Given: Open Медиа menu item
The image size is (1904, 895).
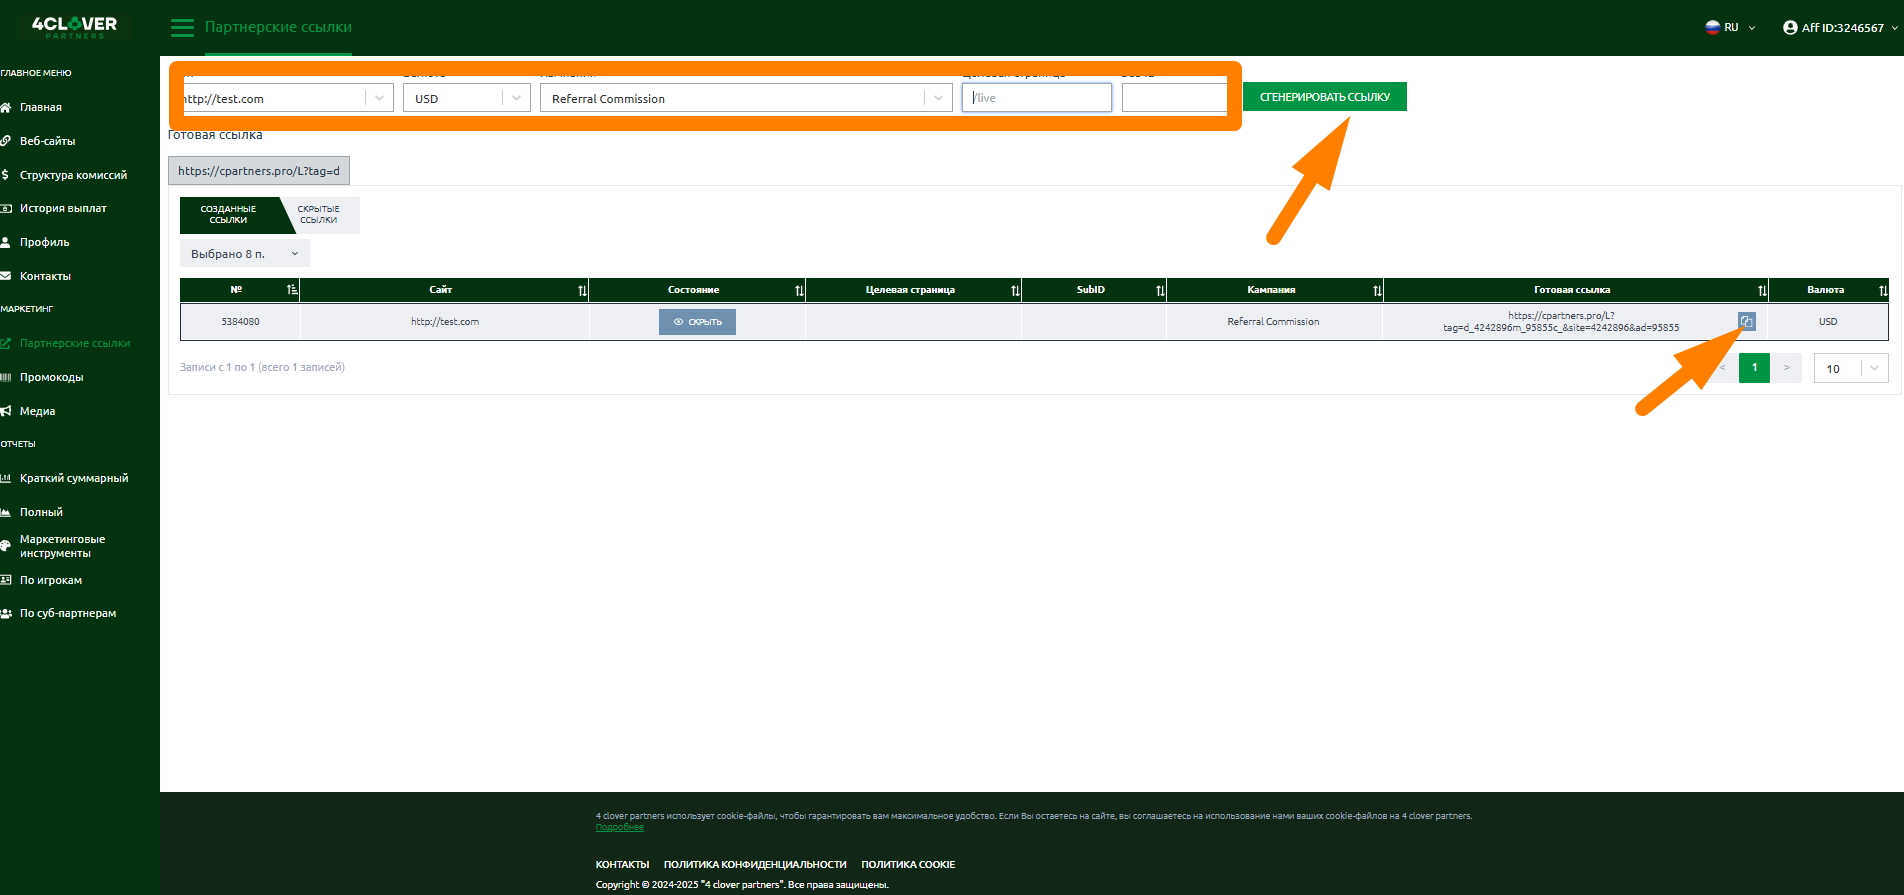Looking at the screenshot, I should (x=37, y=411).
